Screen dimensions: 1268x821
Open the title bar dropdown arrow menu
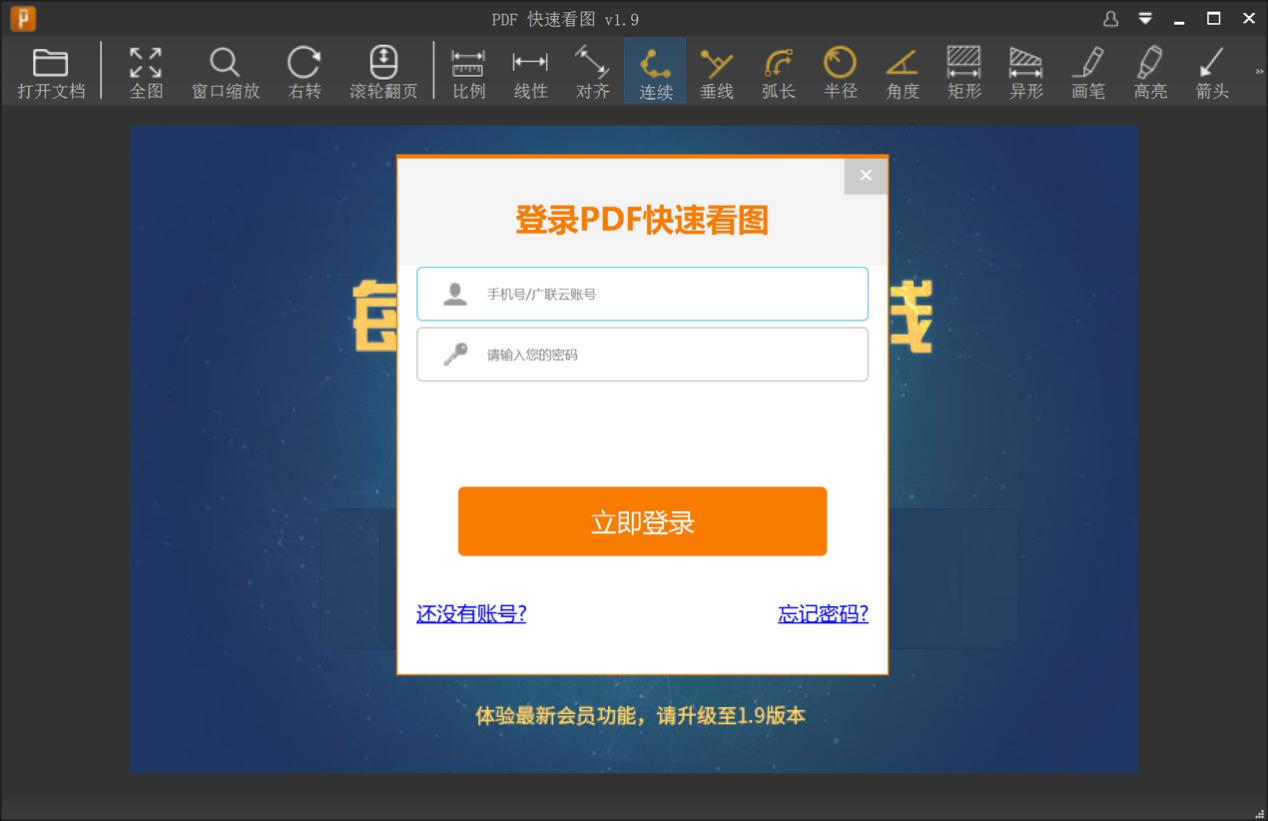pyautogui.click(x=1144, y=18)
